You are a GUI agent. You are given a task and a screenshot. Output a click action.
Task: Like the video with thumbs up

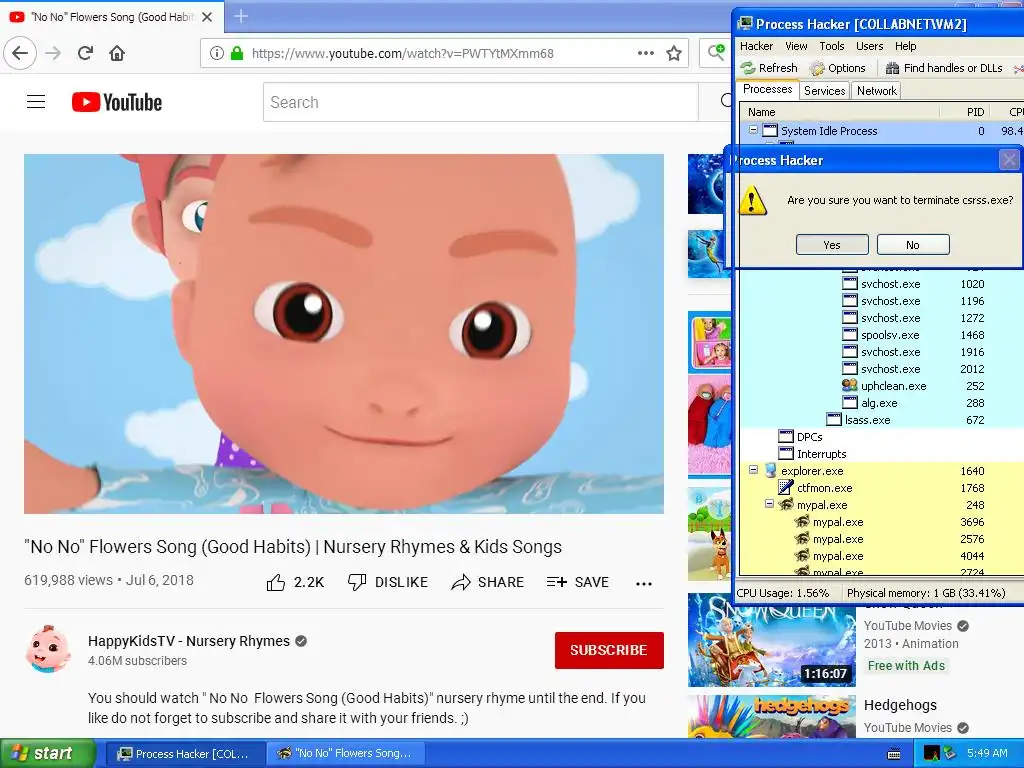(295, 582)
